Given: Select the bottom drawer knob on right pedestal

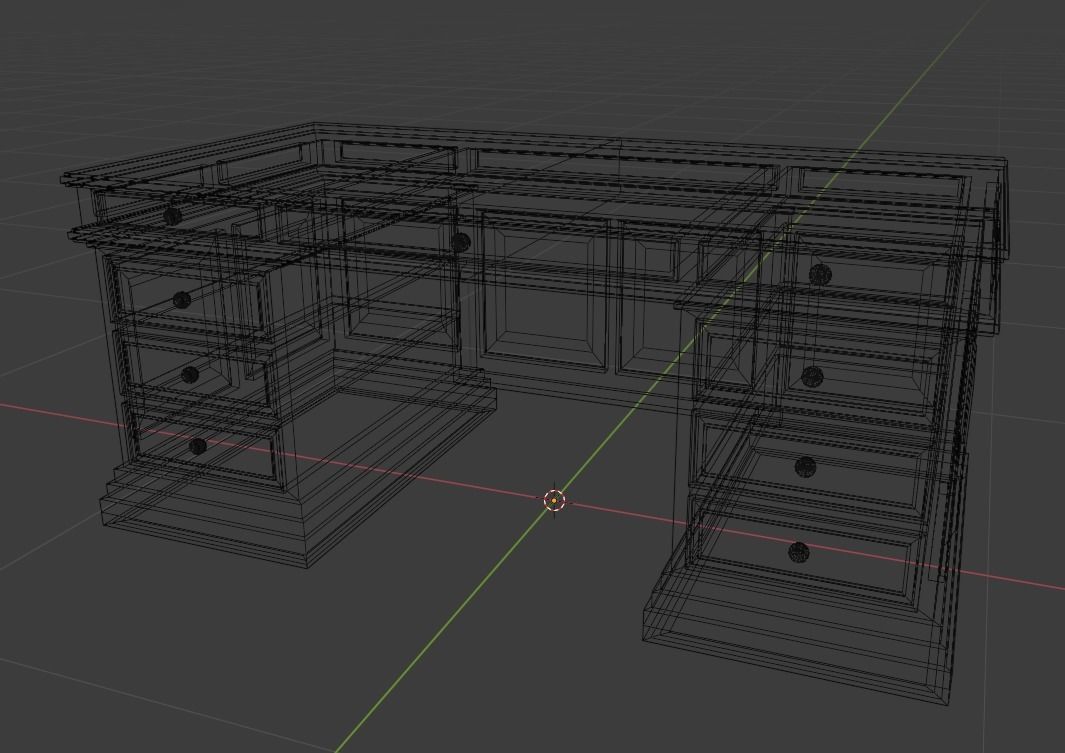Looking at the screenshot, I should 799,552.
